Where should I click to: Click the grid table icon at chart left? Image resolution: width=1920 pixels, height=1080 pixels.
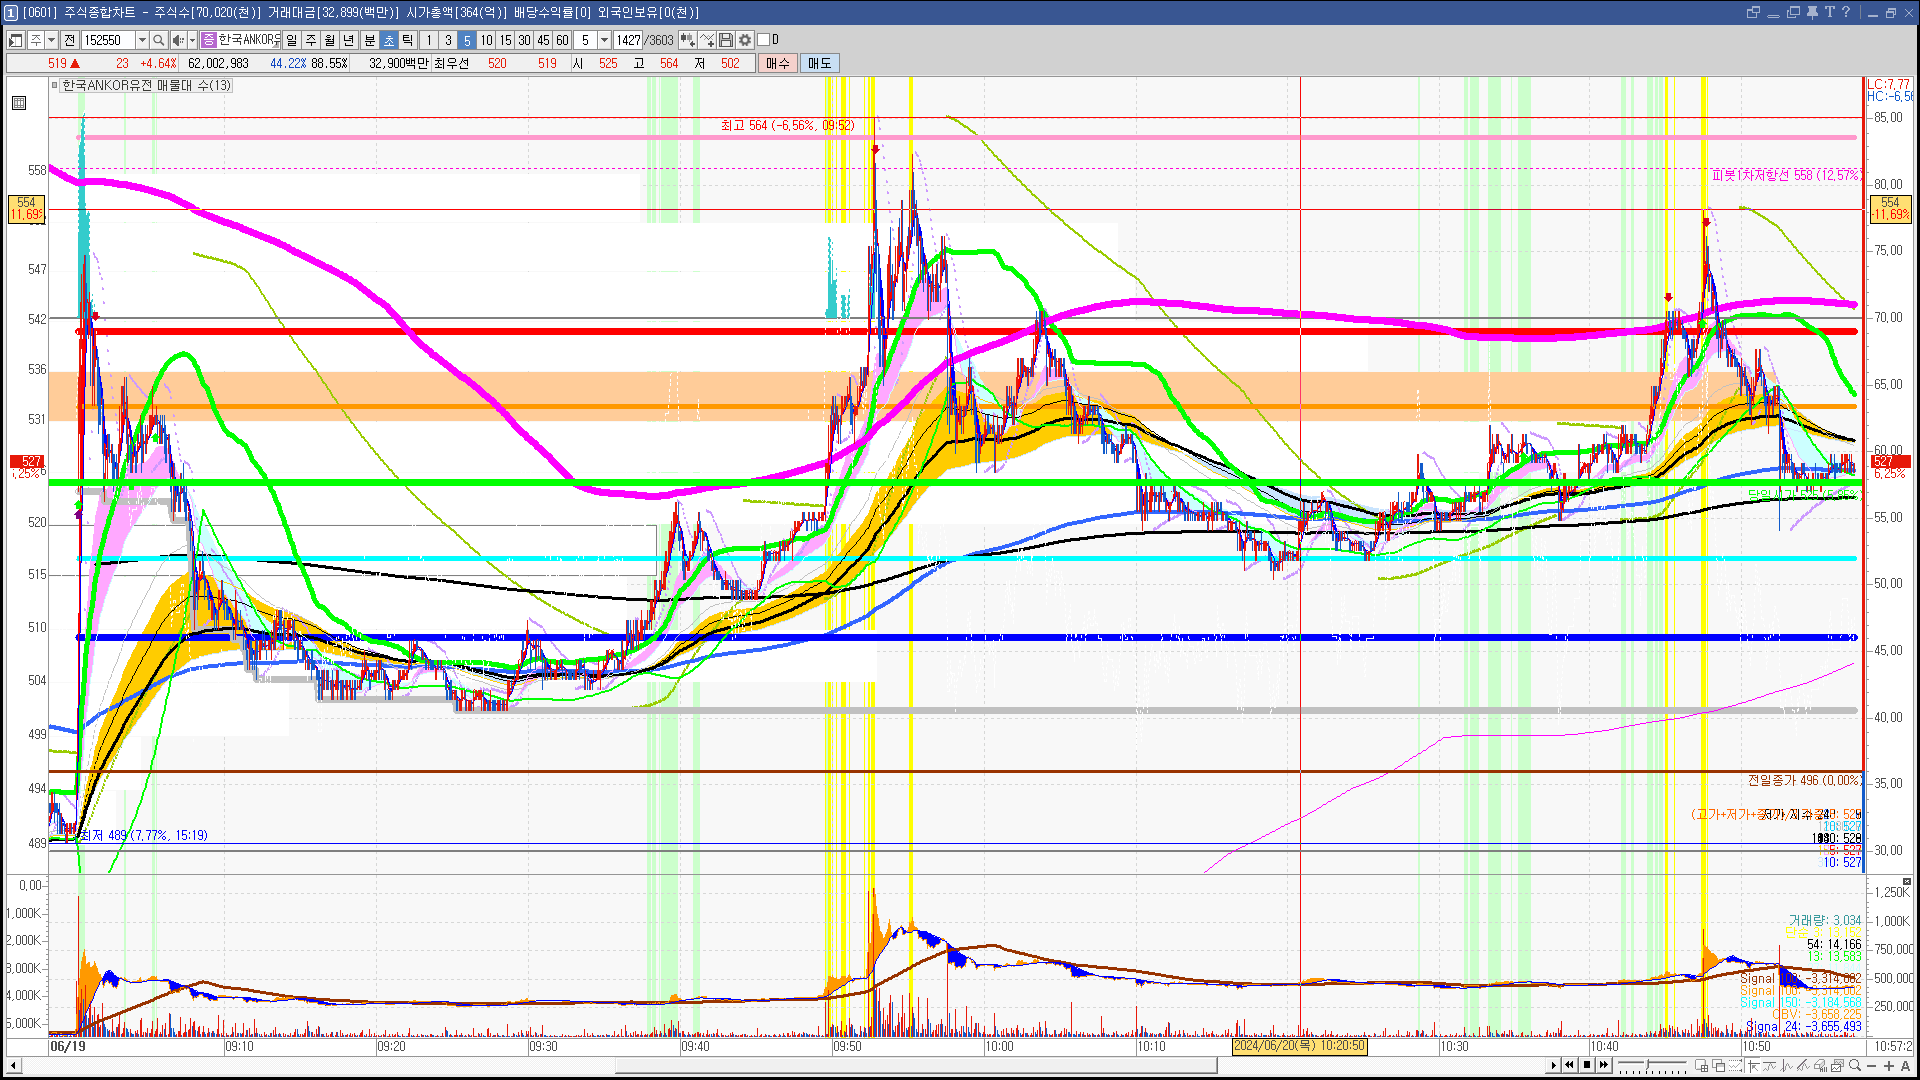[19, 103]
